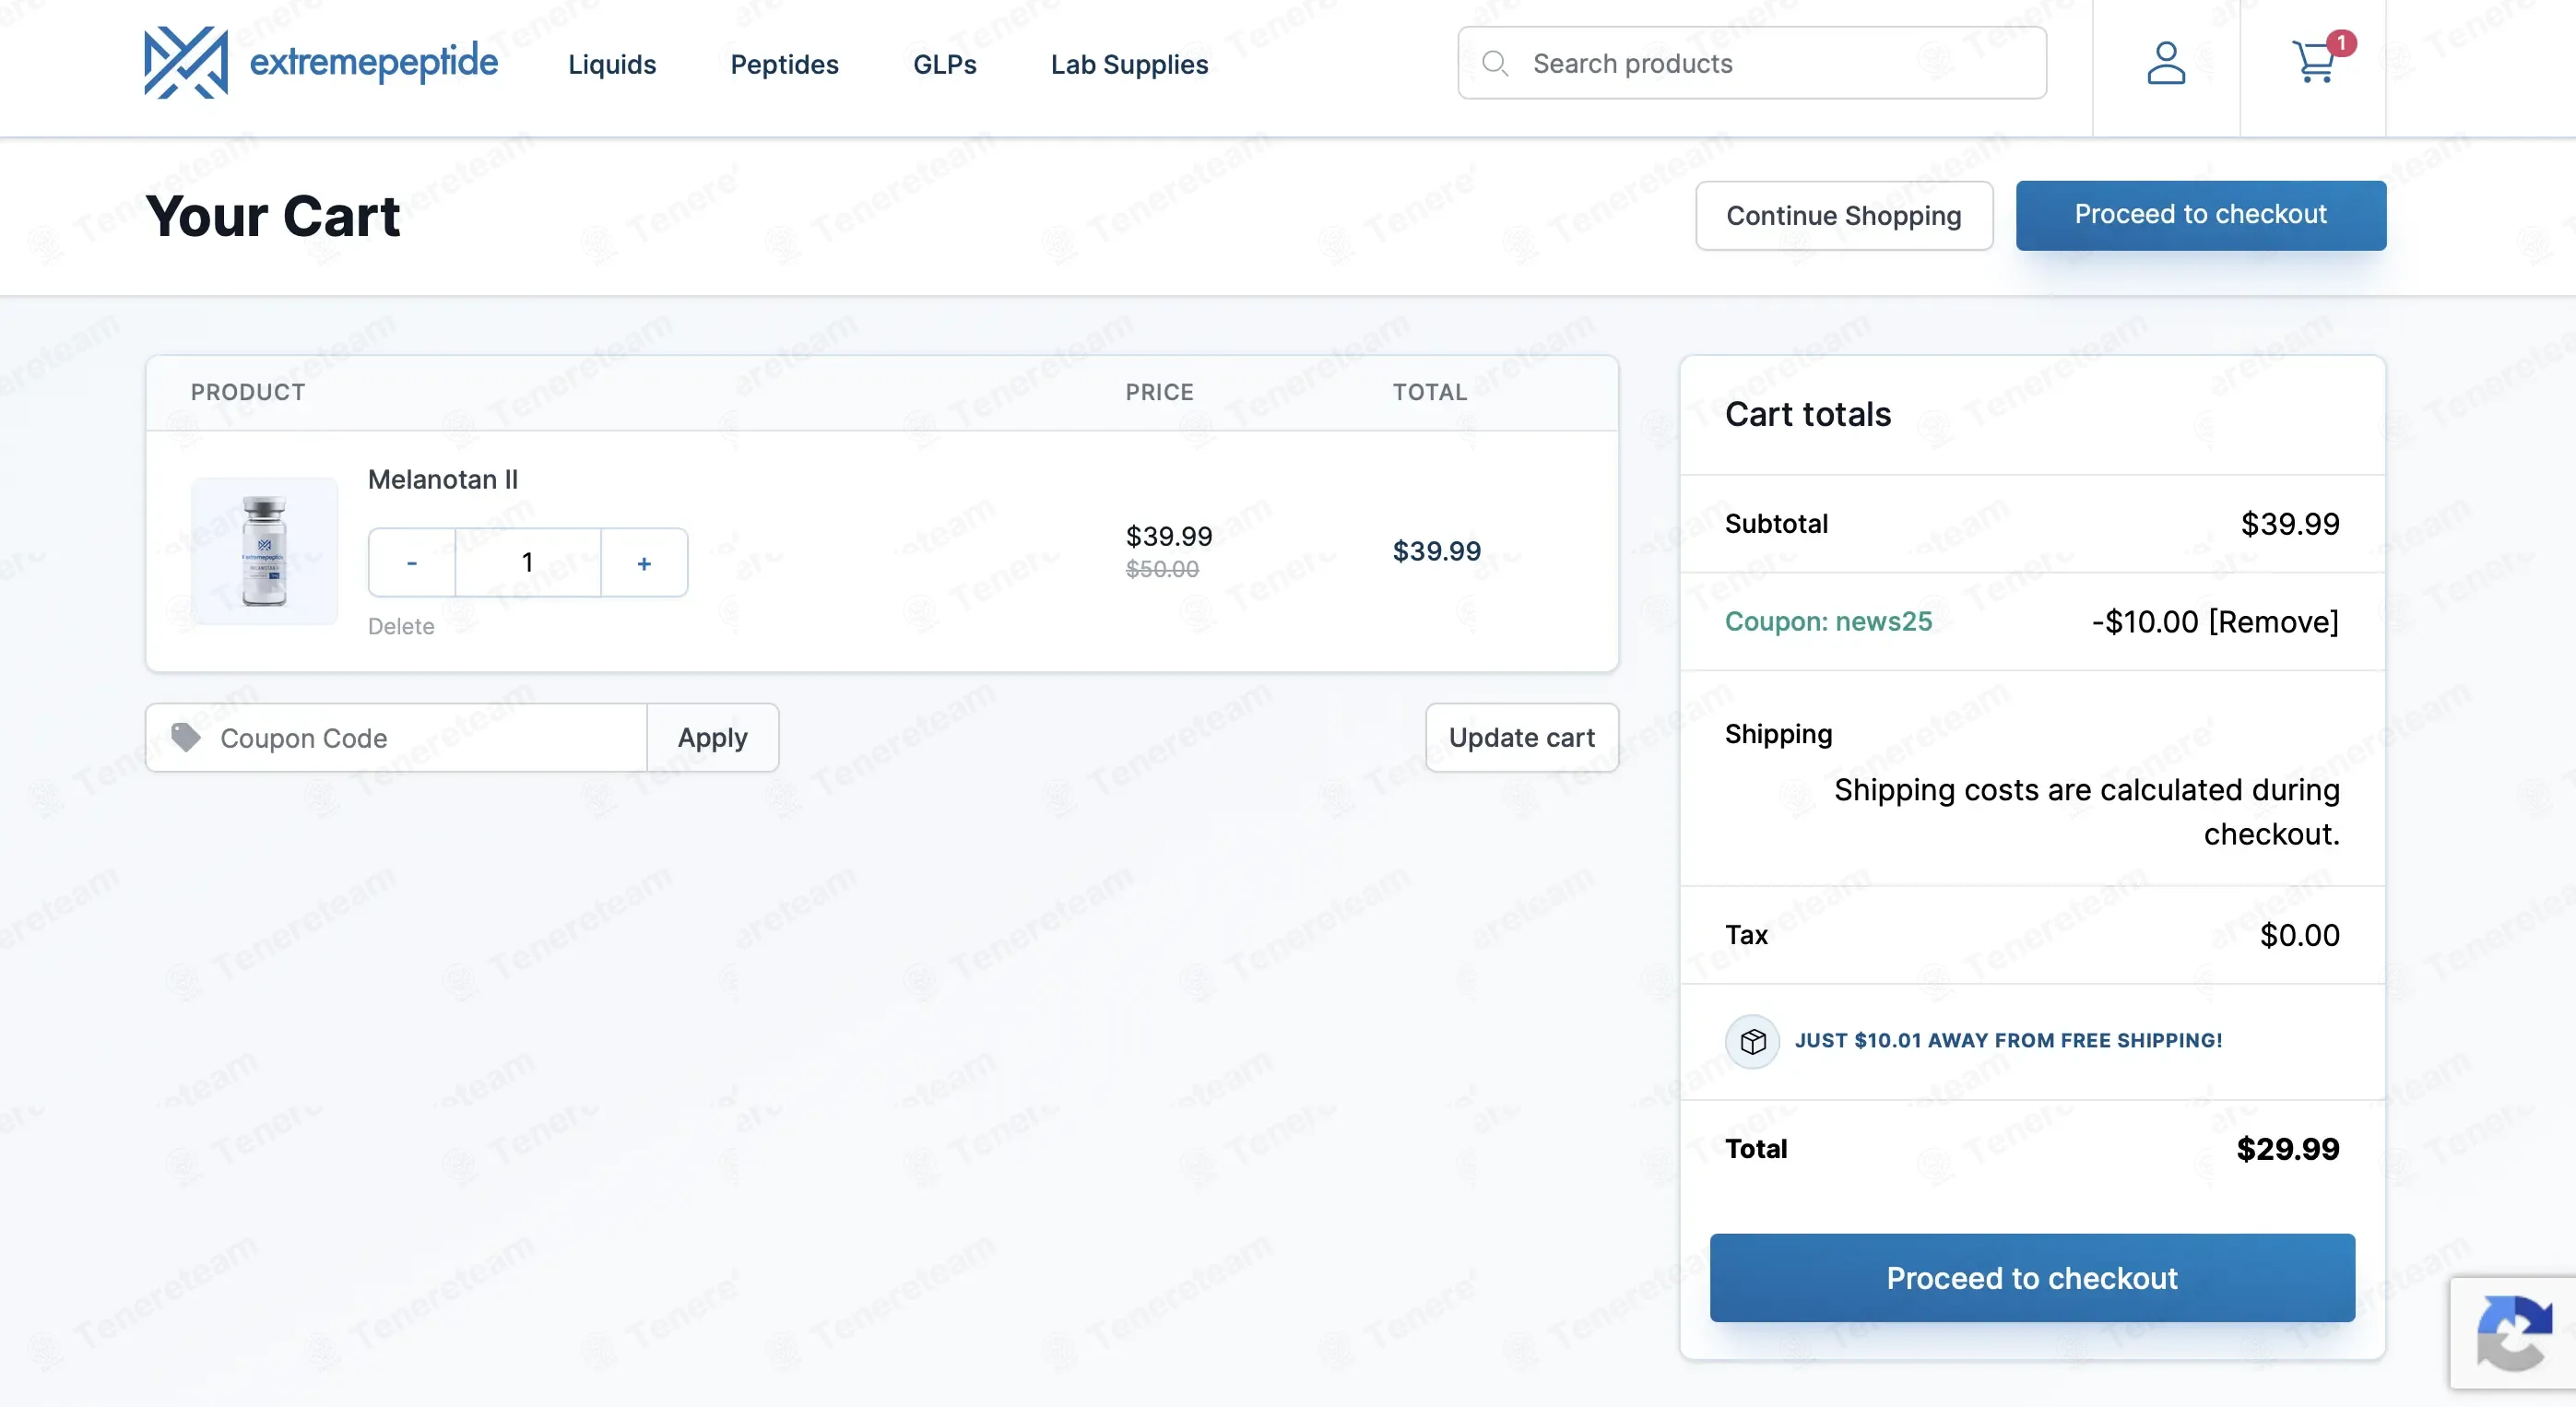Open the shopping cart icon in header
This screenshot has width=2576, height=1407.
coord(2316,62)
